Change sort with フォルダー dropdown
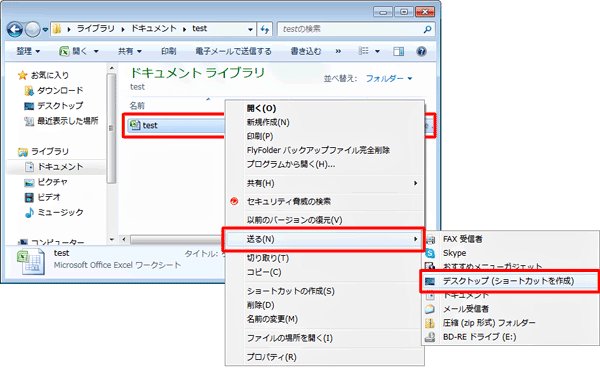600x370 pixels. (389, 78)
